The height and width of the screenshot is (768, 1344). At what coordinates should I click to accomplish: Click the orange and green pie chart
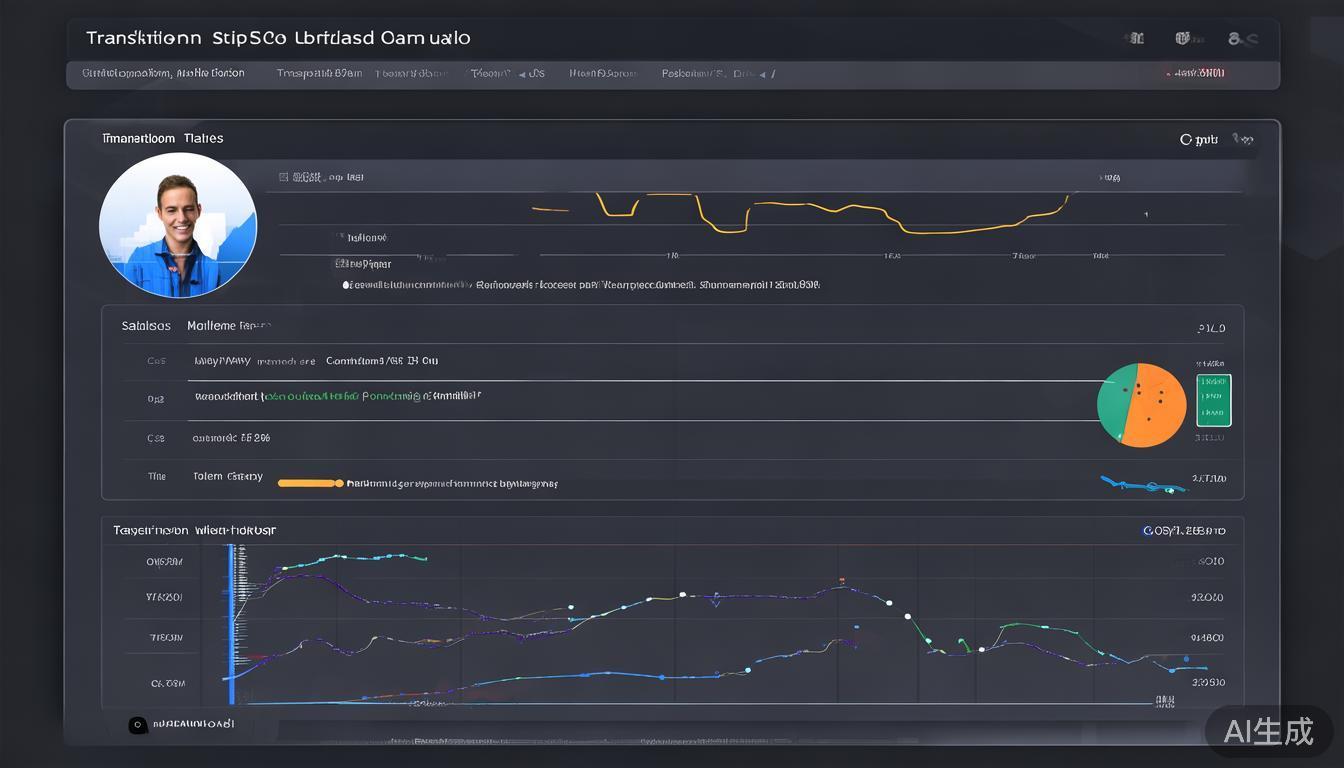(x=1141, y=404)
